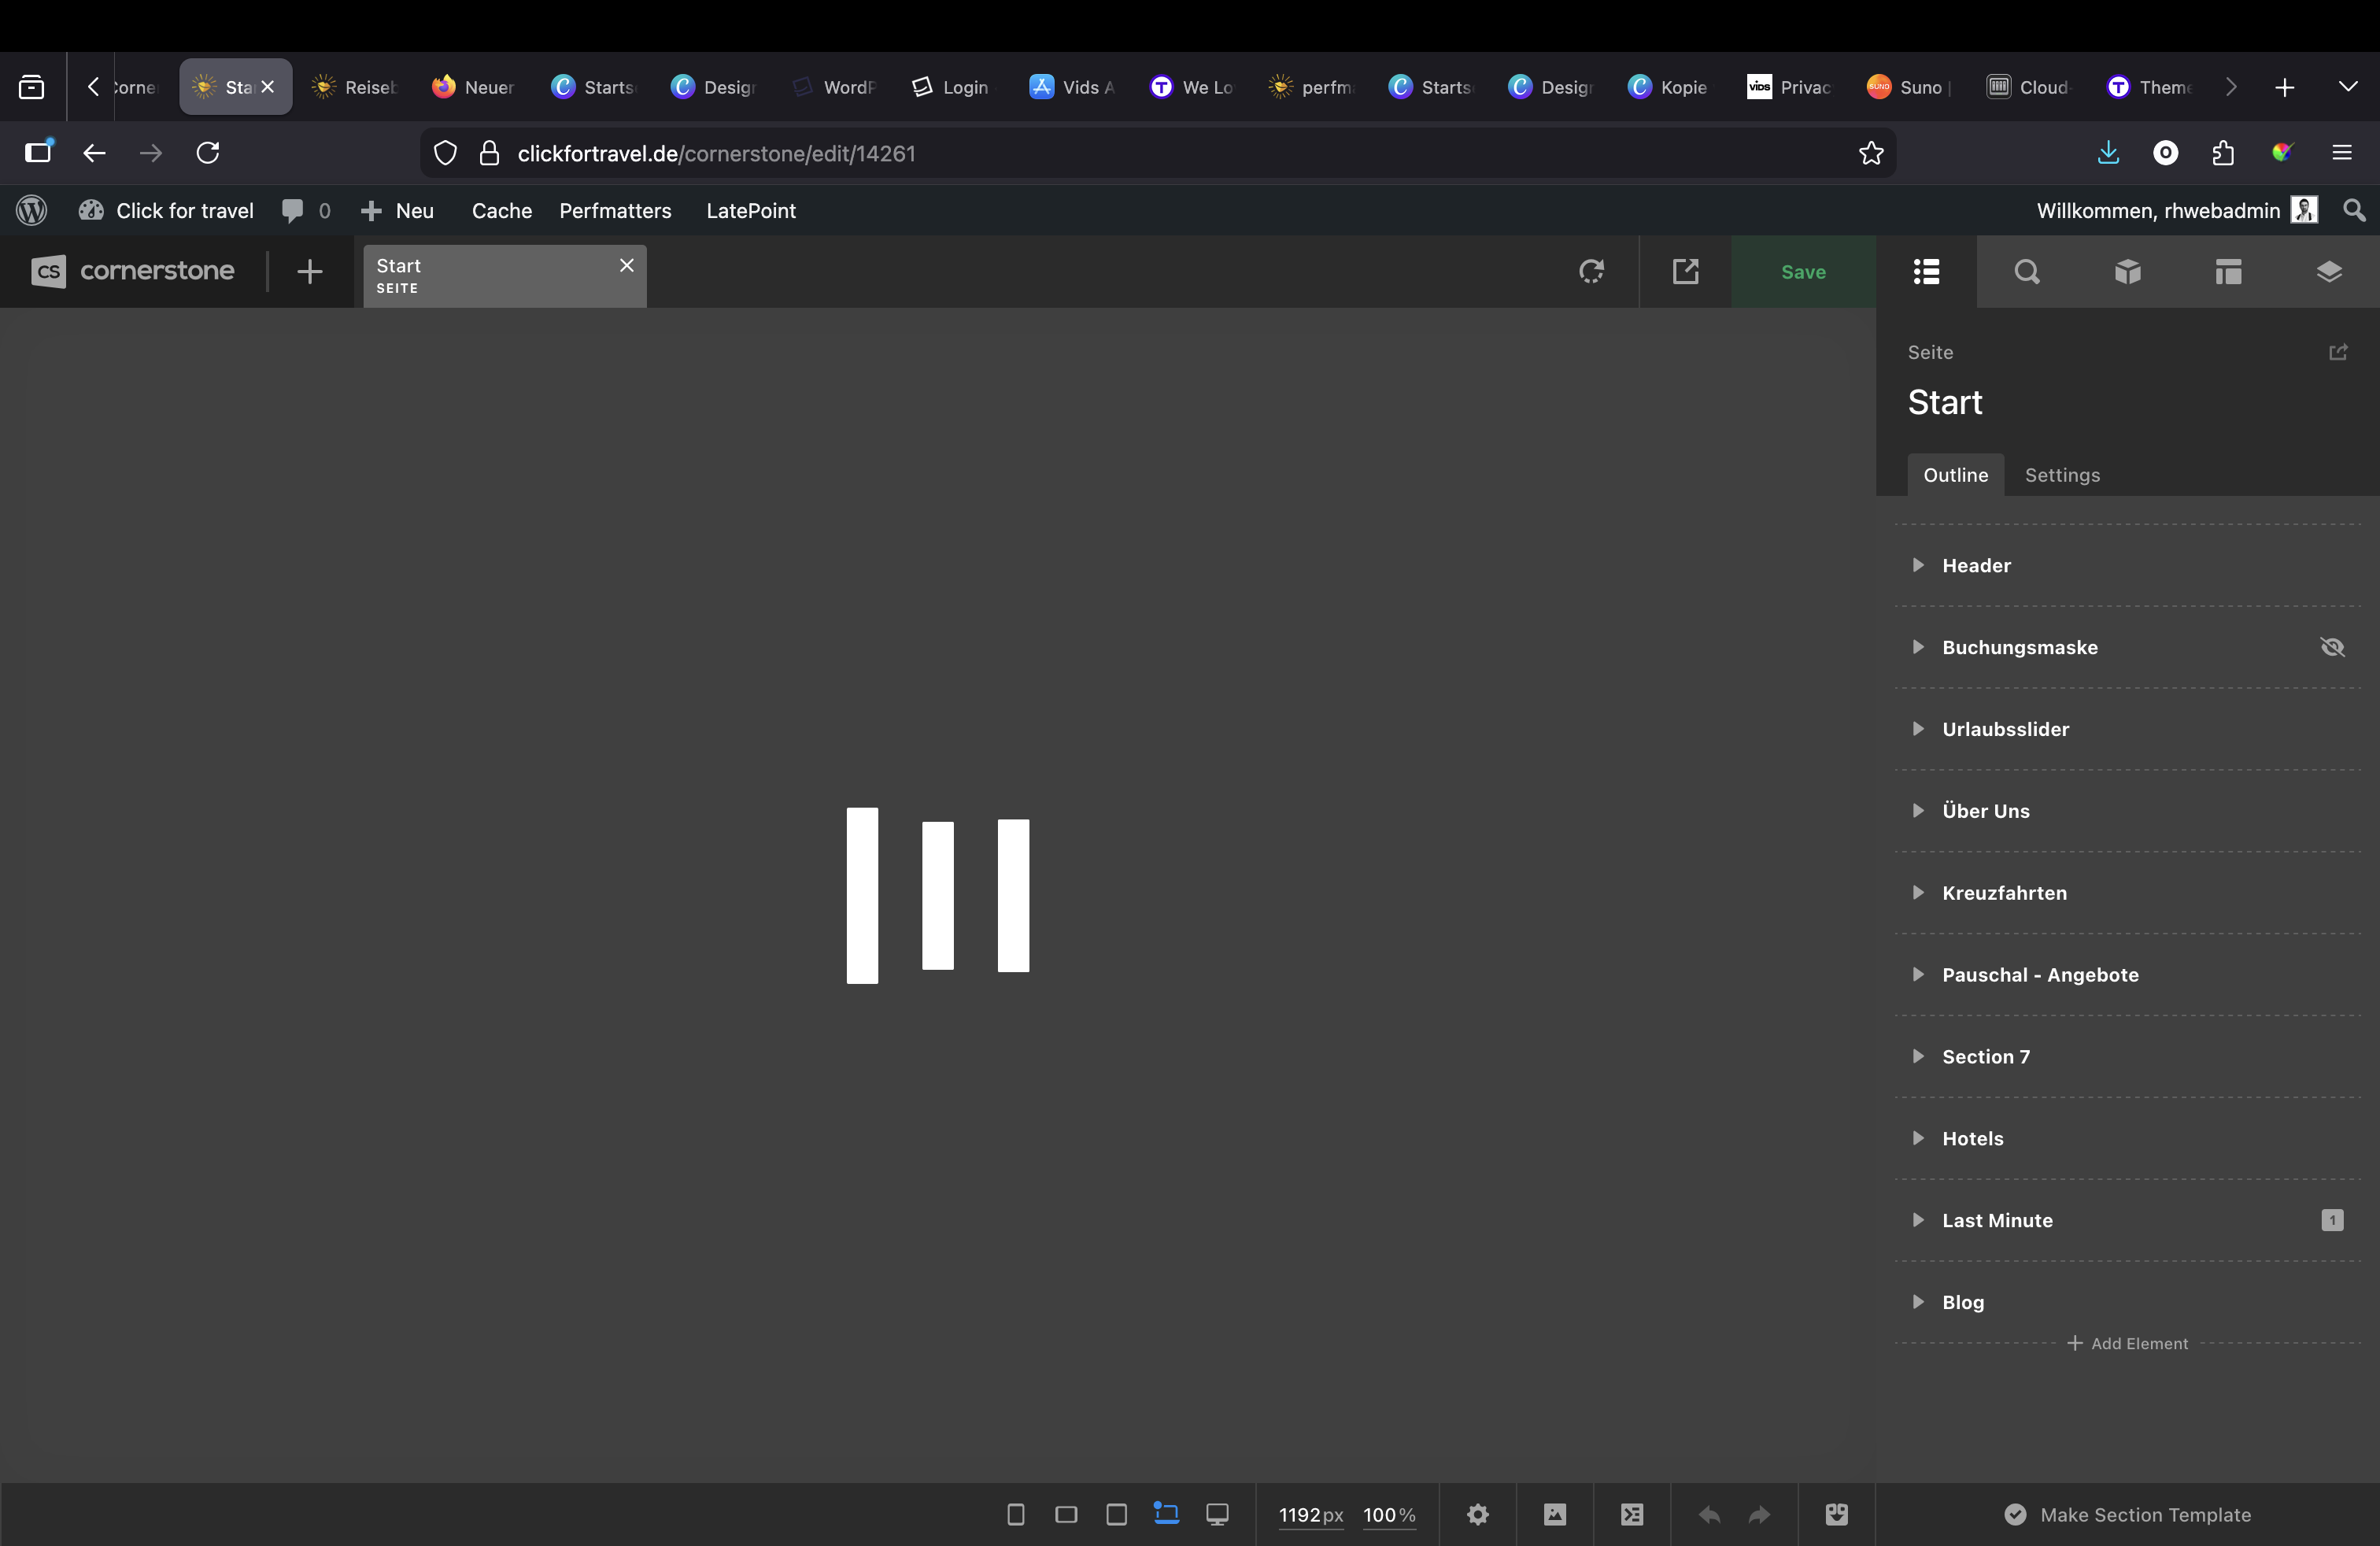The width and height of the screenshot is (2380, 1546).
Task: Click the refresh preview icon
Action: [1591, 272]
